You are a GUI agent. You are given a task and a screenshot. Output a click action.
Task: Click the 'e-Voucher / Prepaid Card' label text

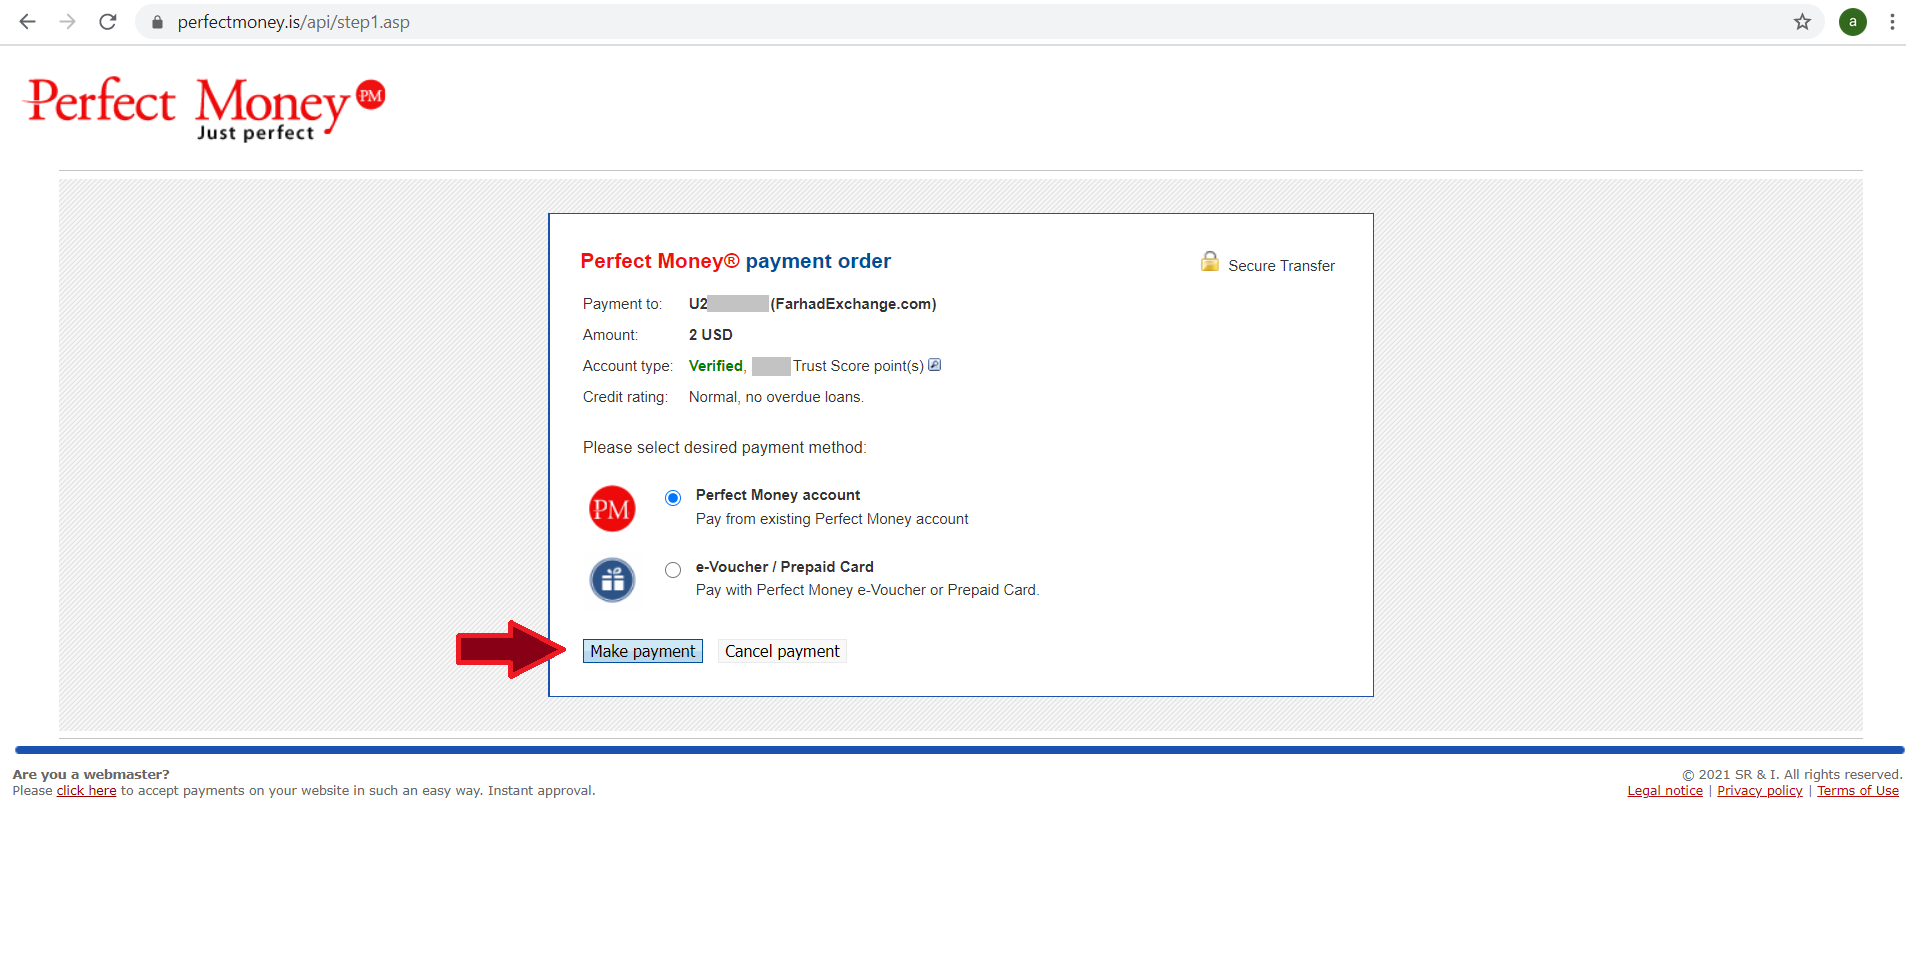pyautogui.click(x=785, y=567)
